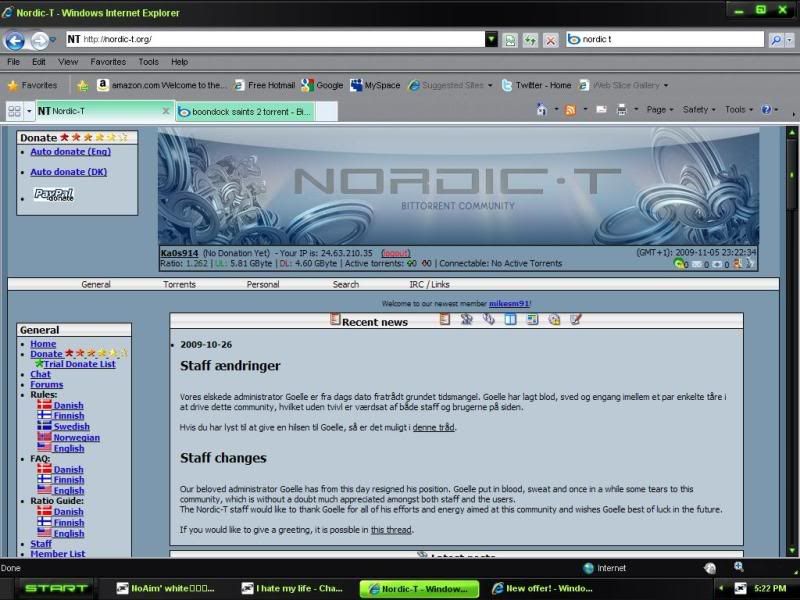Click the orange RSS Feeds icon

point(570,109)
